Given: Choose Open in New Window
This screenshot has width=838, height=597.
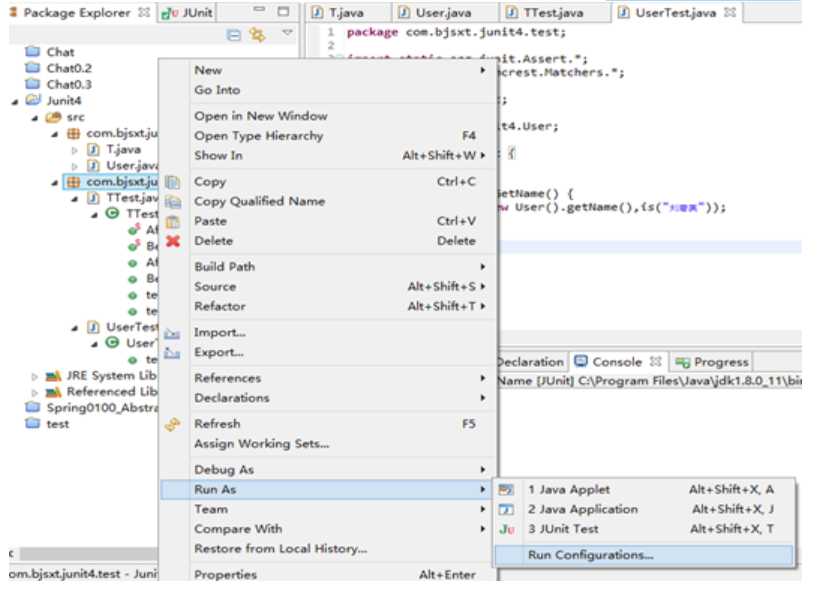Looking at the screenshot, I should [328, 116].
